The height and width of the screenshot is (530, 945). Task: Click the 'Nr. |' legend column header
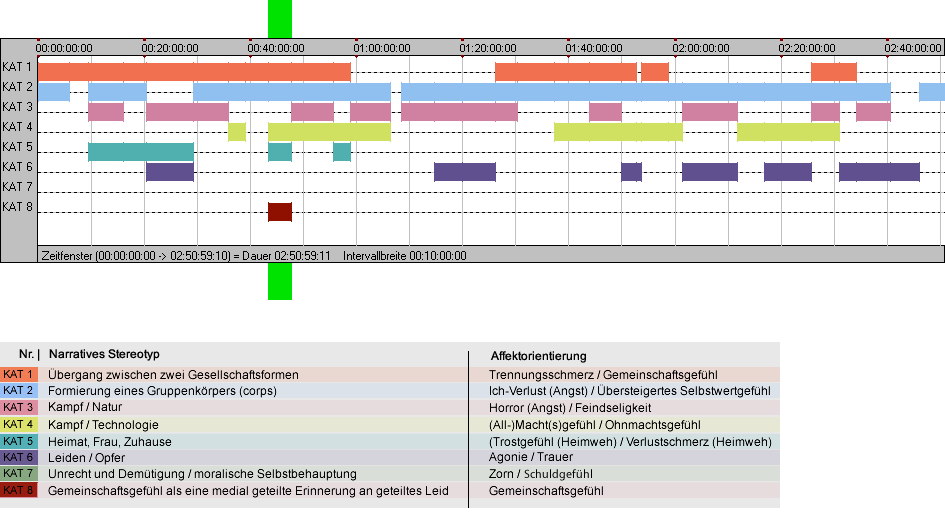click(29, 355)
